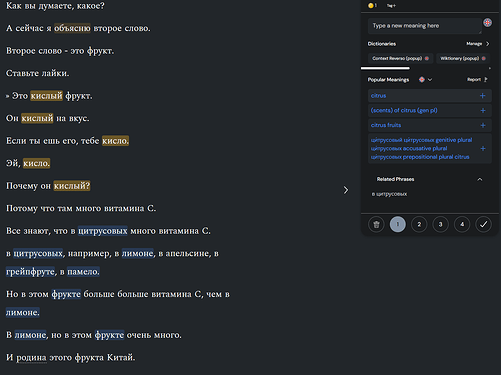Click 'цитрусовых' in 'Все знают' sentence
501x375 pixels.
pyautogui.click(x=103, y=231)
